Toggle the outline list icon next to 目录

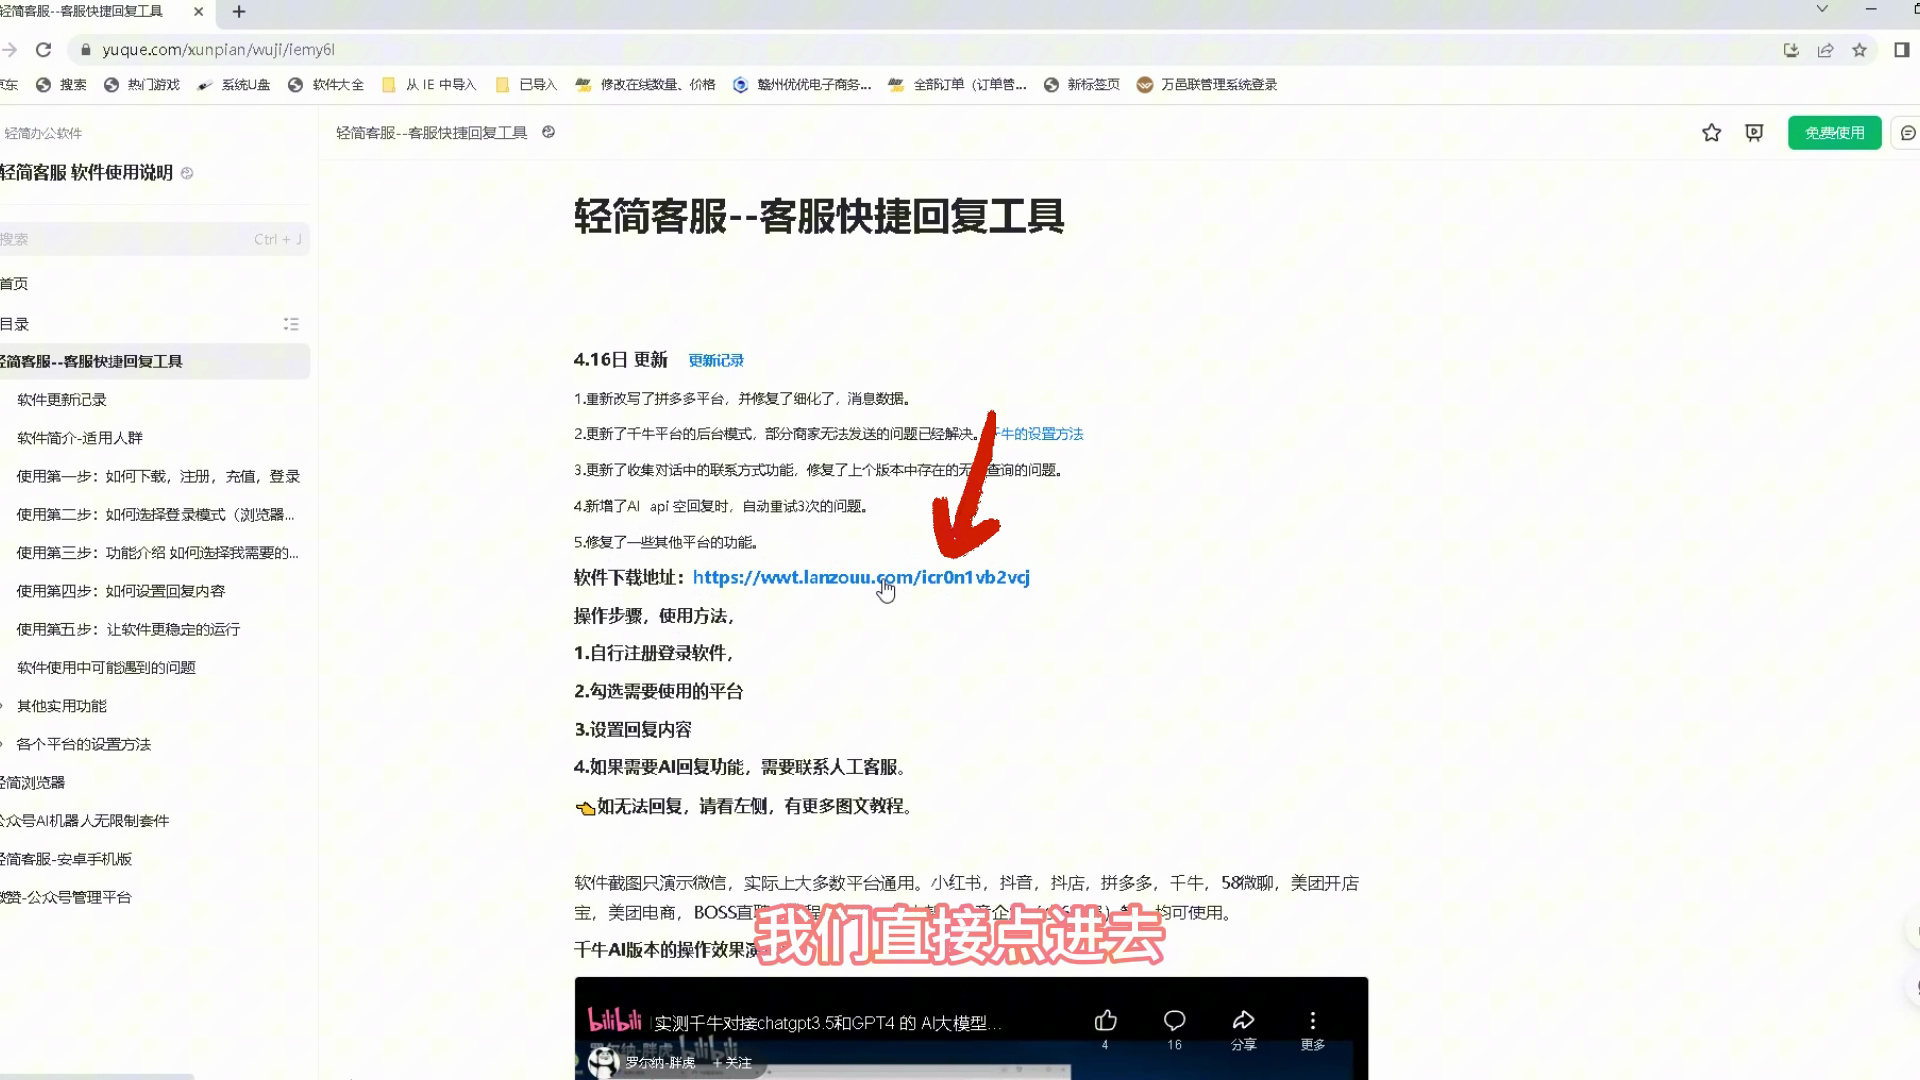pyautogui.click(x=291, y=323)
